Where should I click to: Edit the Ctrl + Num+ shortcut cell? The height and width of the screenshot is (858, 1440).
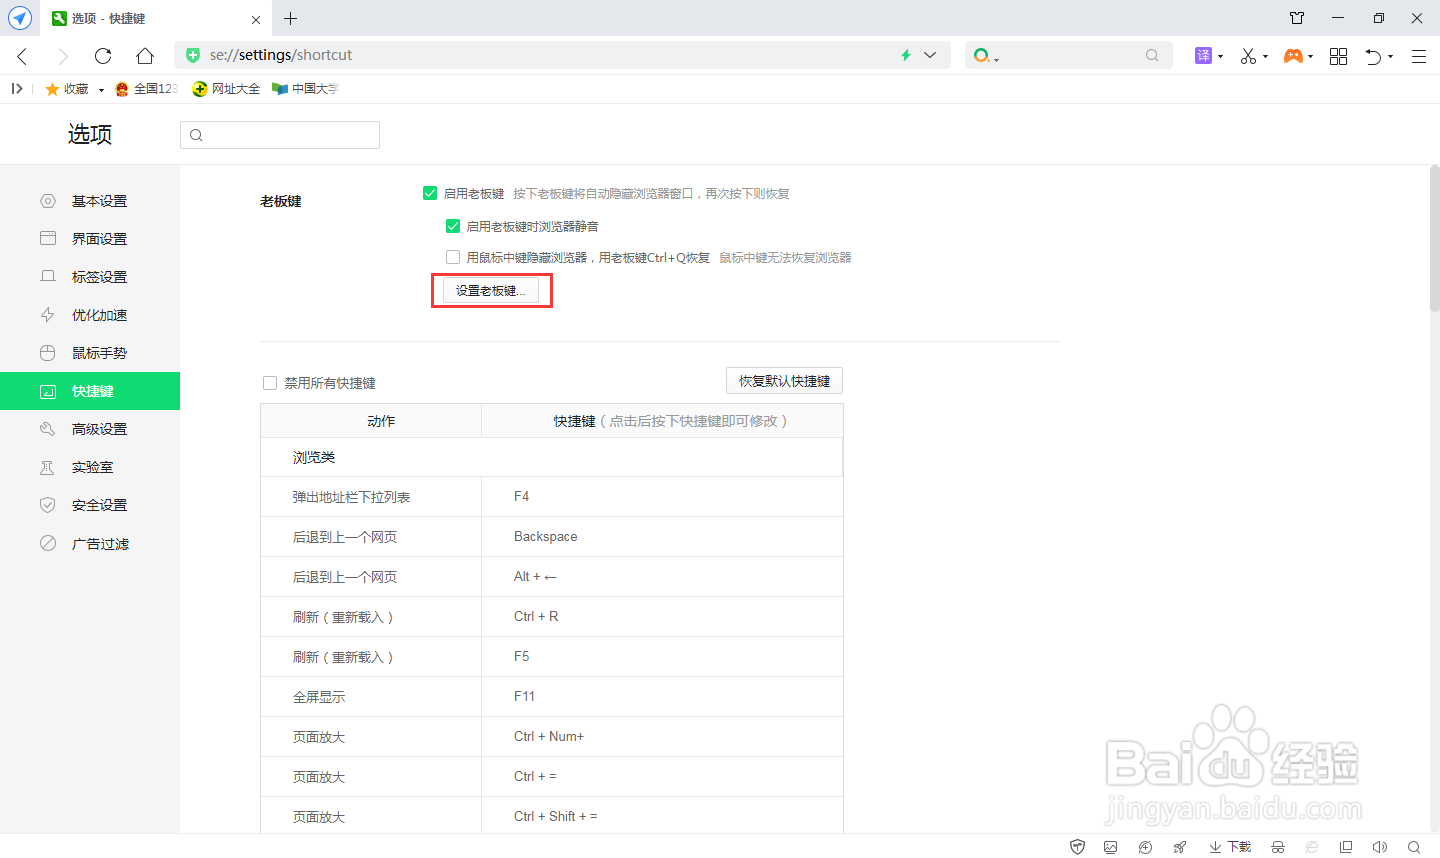662,736
